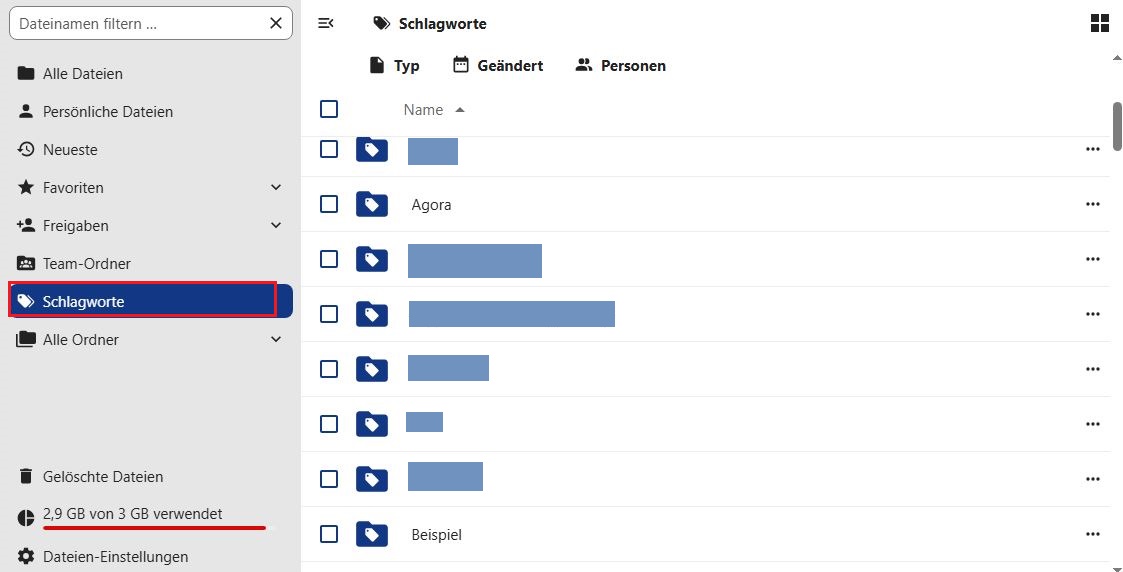Image resolution: width=1123 pixels, height=572 pixels.
Task: Check the Agora row checkbox
Action: click(x=329, y=204)
